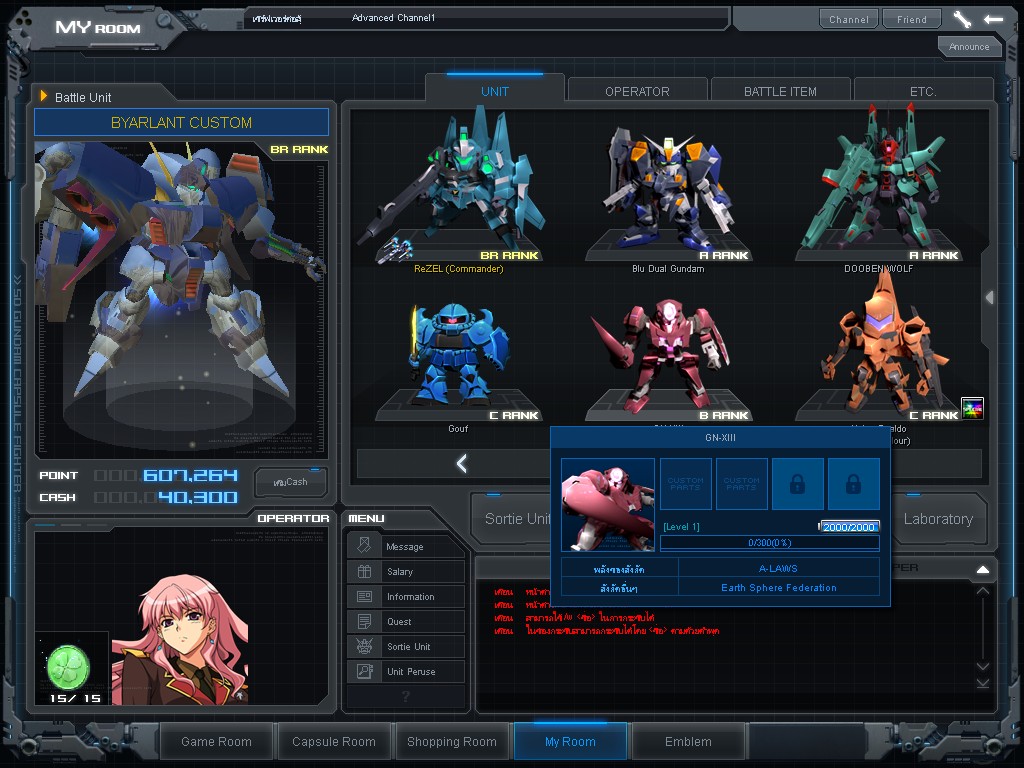Image resolution: width=1024 pixels, height=768 pixels.
Task: Go to the previous unit page arrow
Action: 462,464
